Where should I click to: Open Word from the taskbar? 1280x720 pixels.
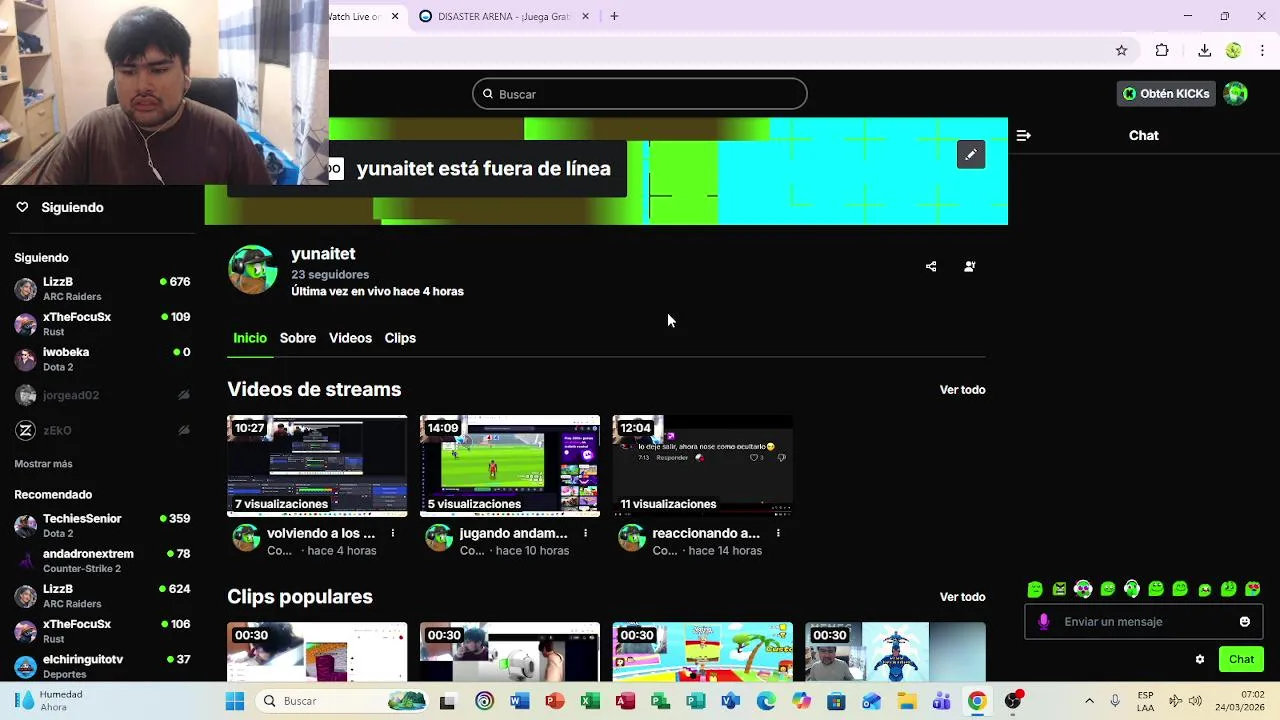point(519,701)
